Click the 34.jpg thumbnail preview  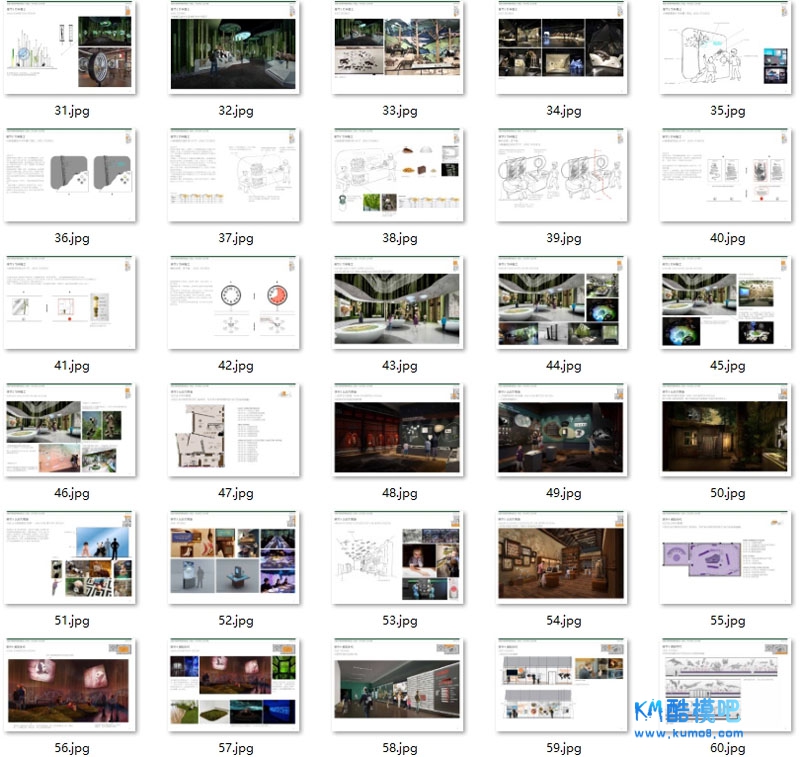click(560, 50)
